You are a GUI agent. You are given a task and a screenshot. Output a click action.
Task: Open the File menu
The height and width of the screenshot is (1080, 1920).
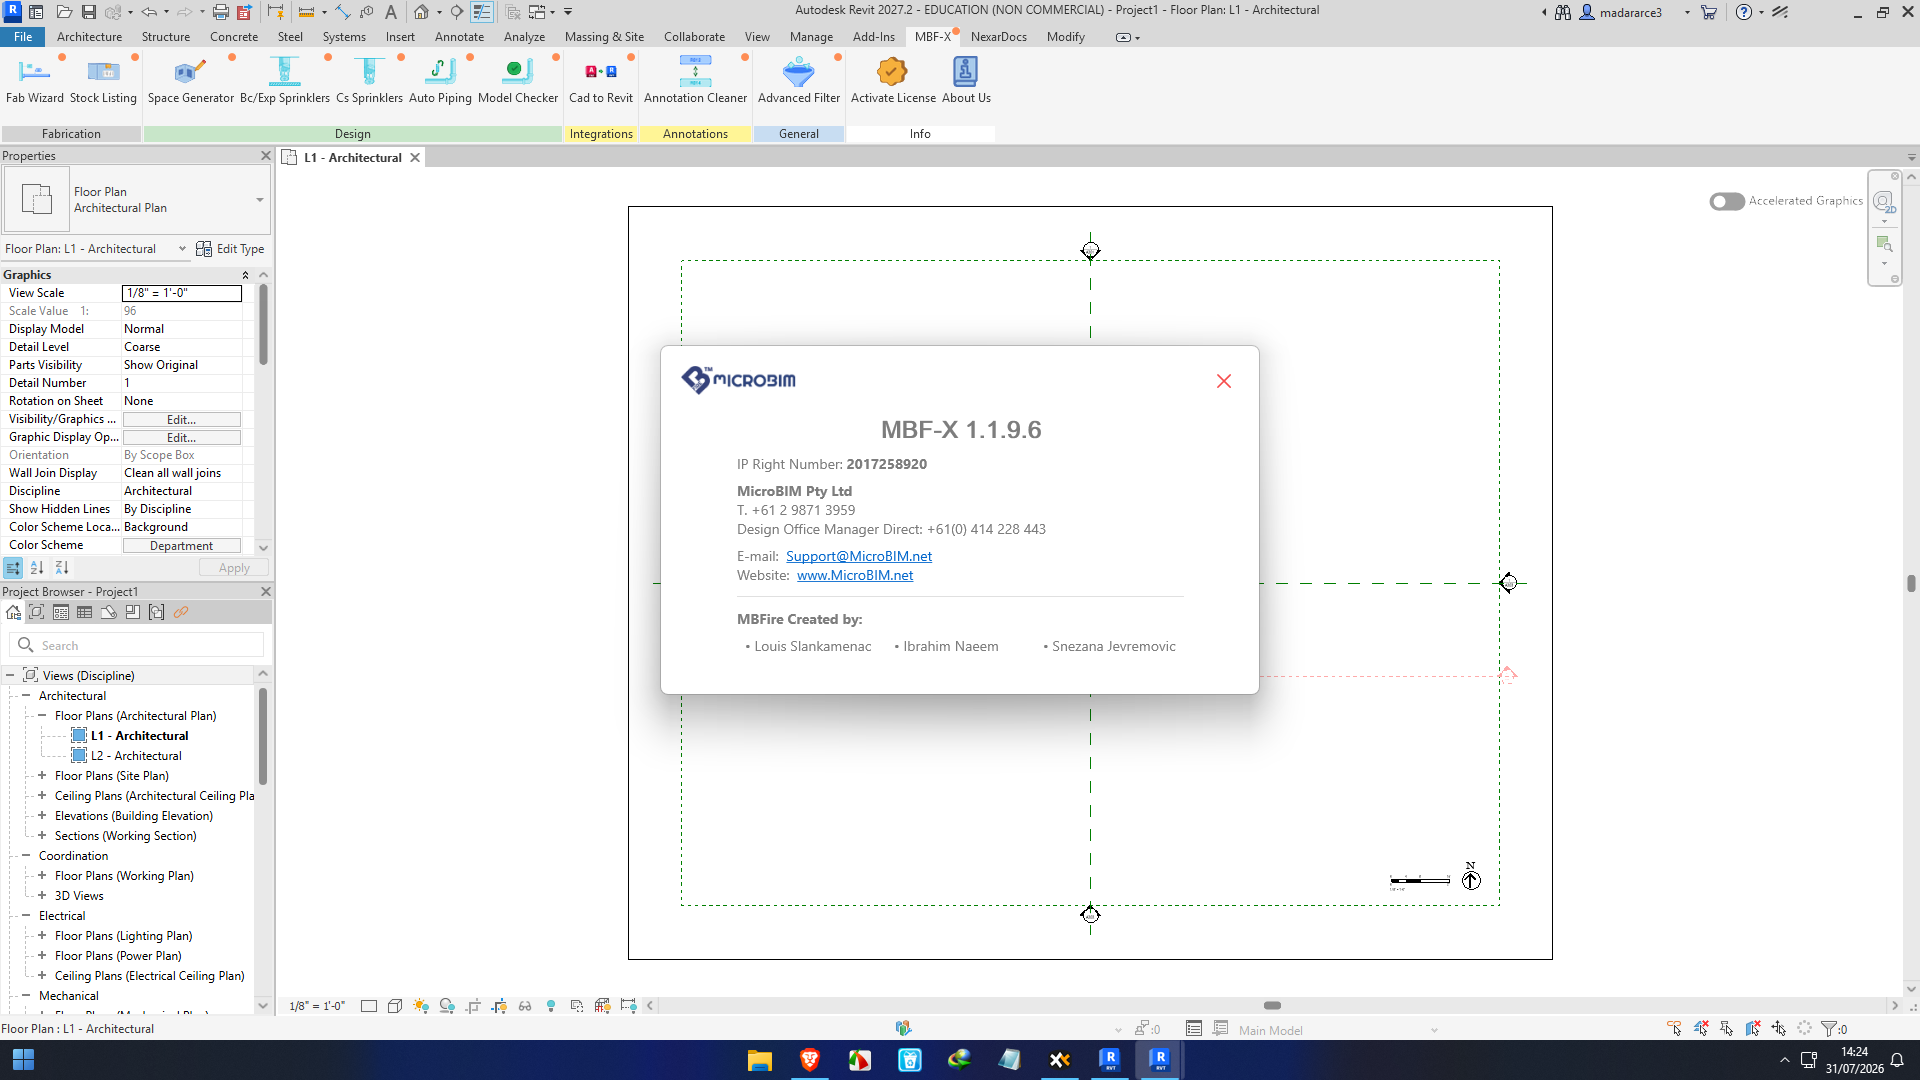23,37
